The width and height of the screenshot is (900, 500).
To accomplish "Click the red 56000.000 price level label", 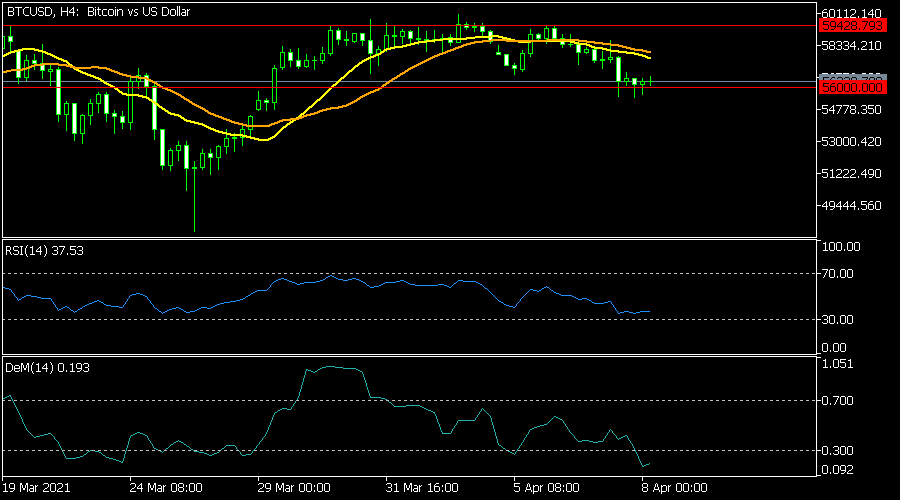I will [852, 87].
